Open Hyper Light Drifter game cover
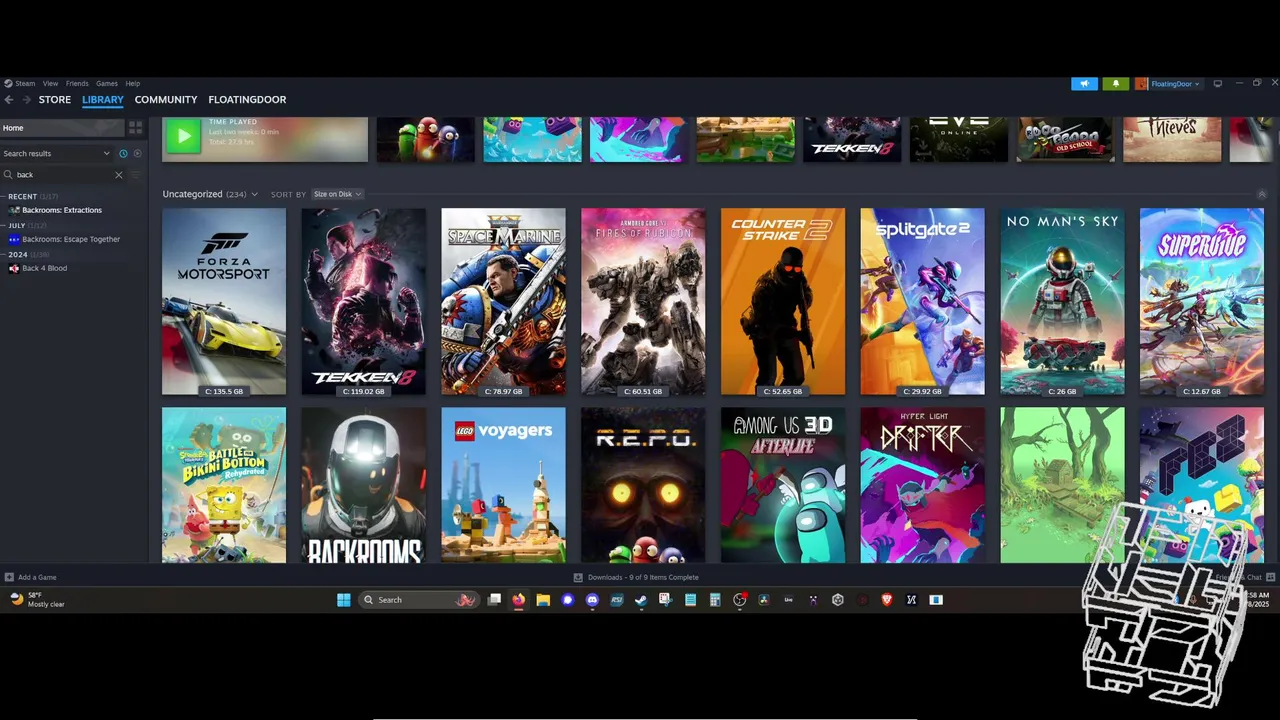Screen dimensions: 1280x720 [x=922, y=485]
